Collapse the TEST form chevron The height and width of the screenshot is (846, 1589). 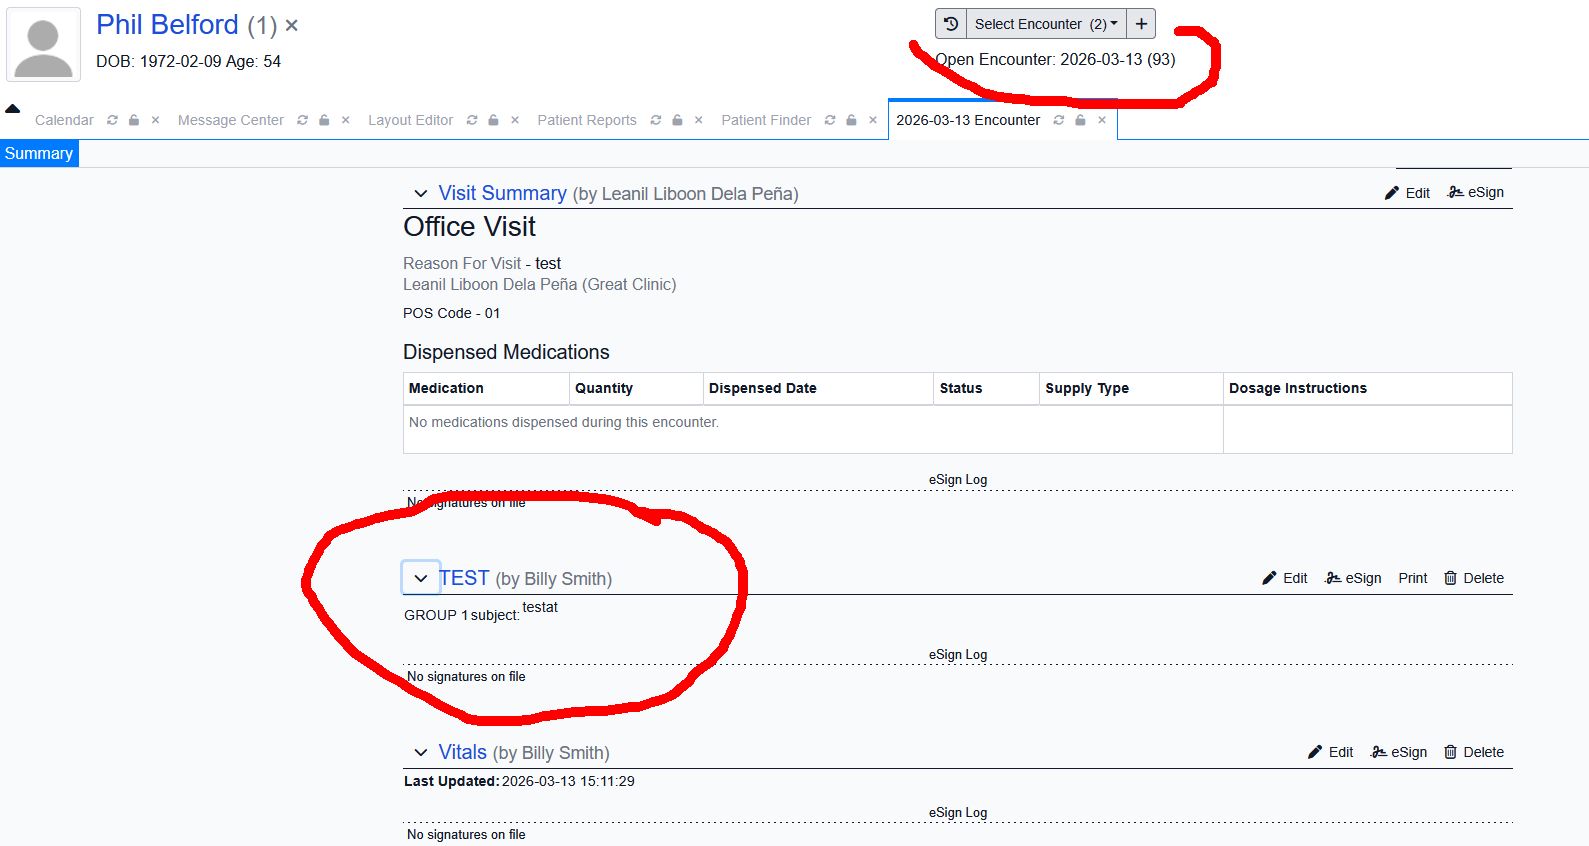[421, 578]
